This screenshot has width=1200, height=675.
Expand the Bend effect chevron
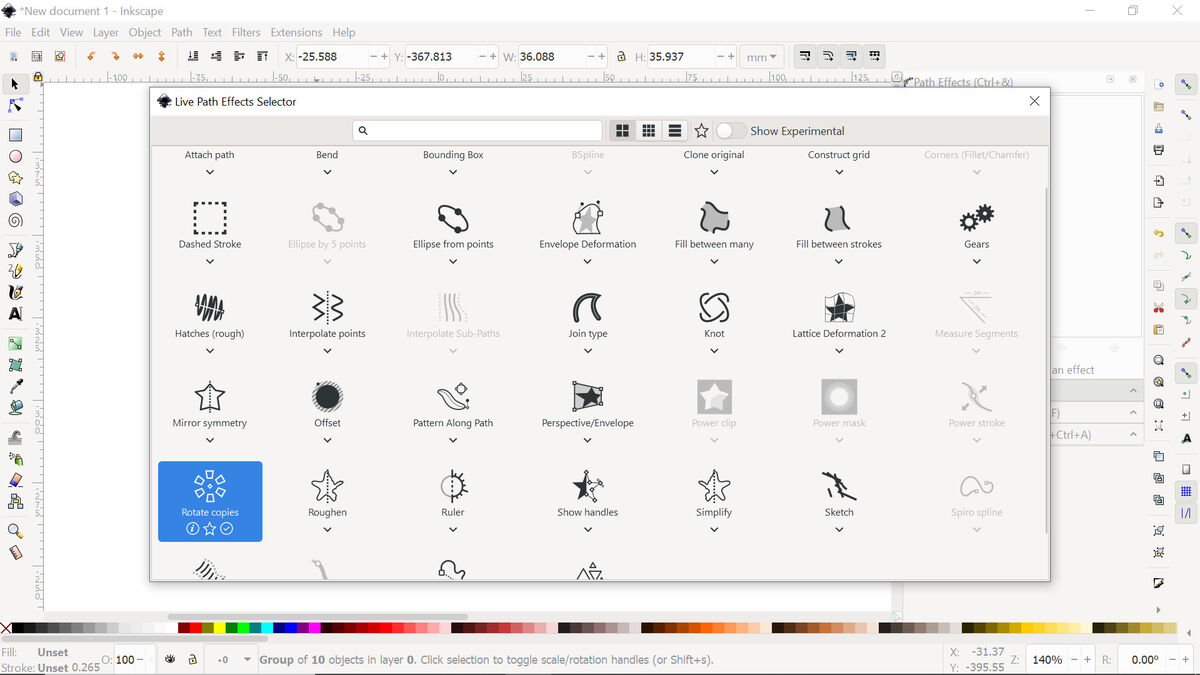327,172
